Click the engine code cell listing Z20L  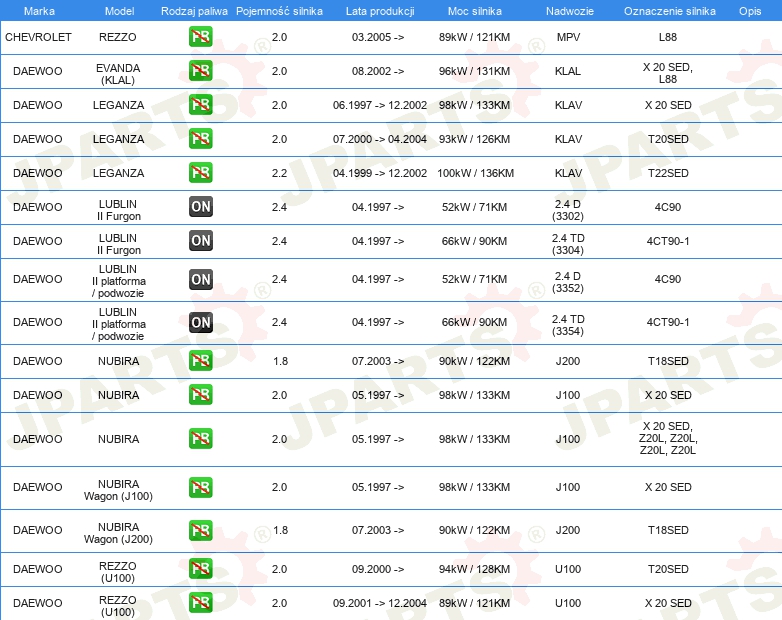click(x=668, y=438)
